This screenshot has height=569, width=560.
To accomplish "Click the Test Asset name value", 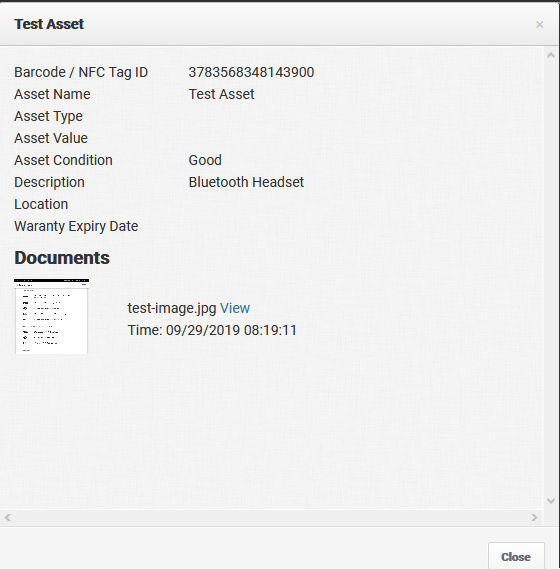I will (x=221, y=94).
